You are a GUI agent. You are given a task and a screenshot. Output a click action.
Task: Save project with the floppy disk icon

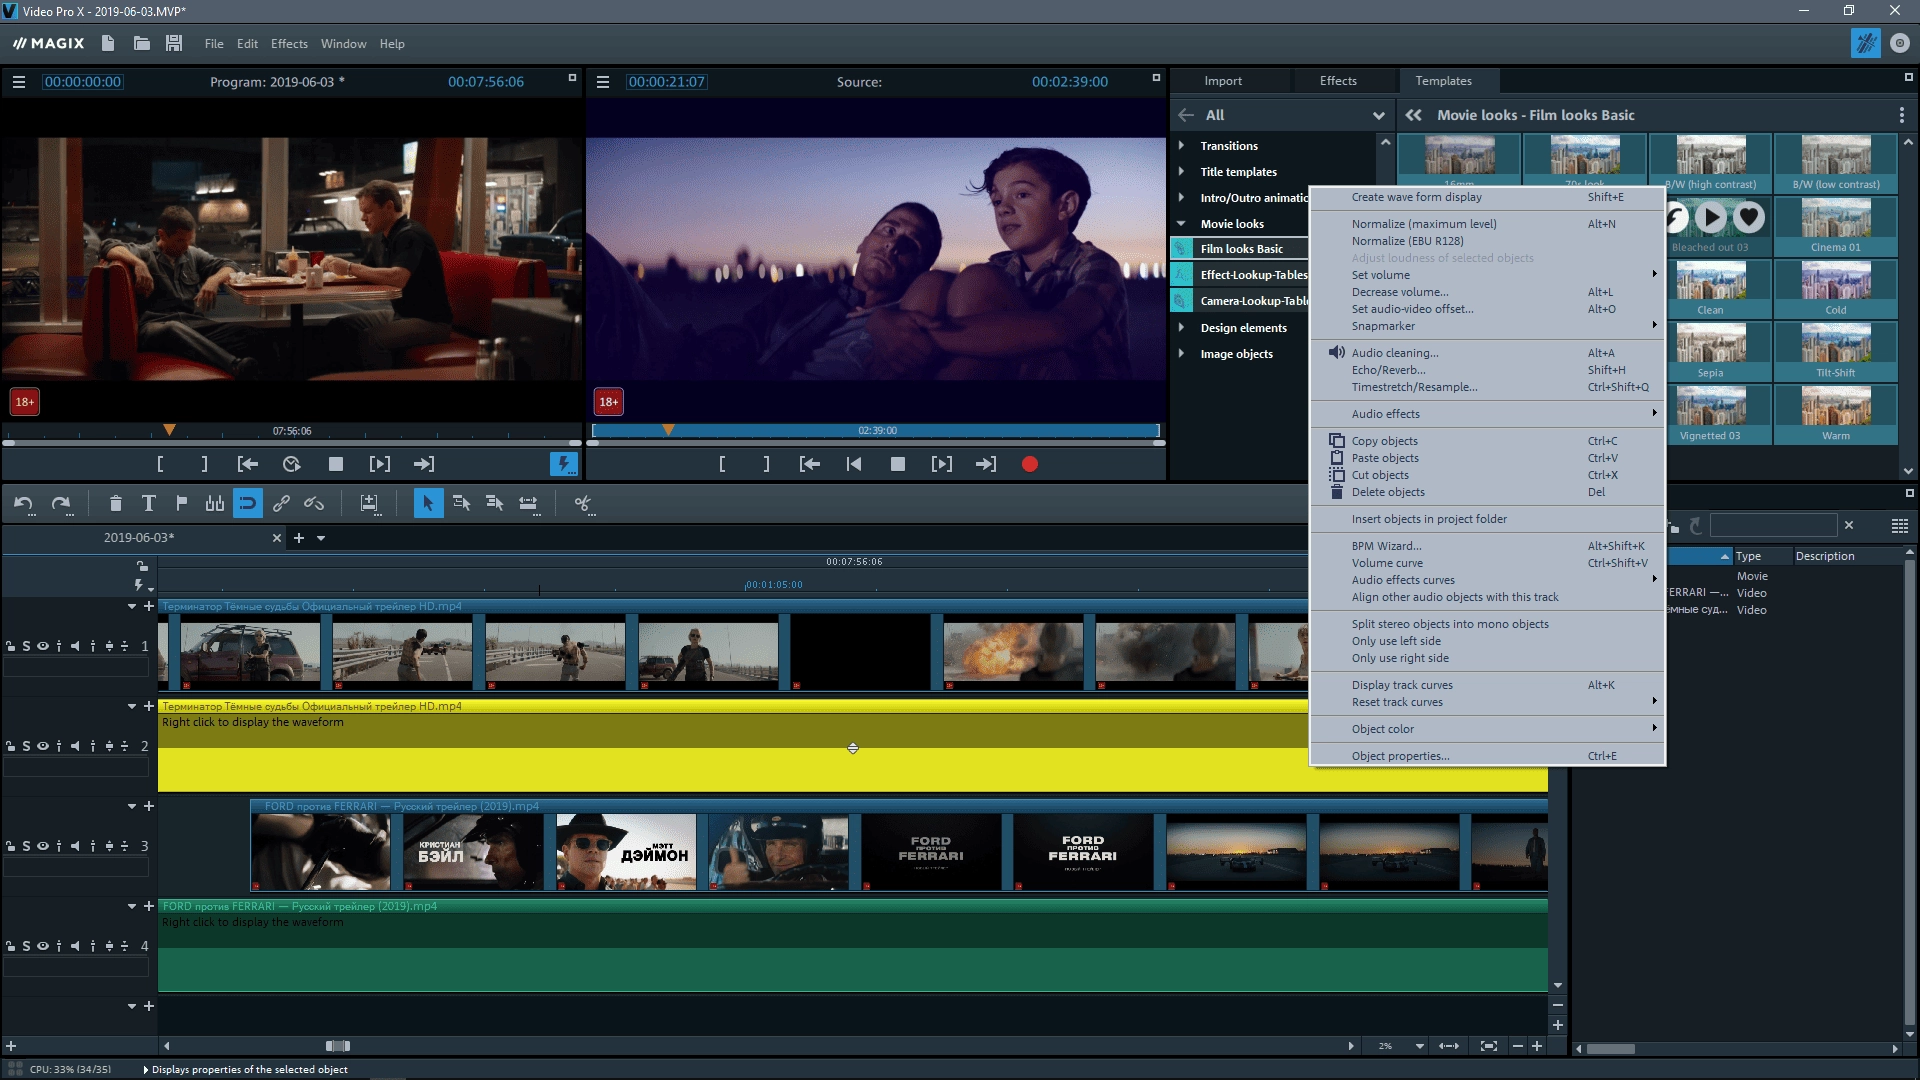click(174, 43)
